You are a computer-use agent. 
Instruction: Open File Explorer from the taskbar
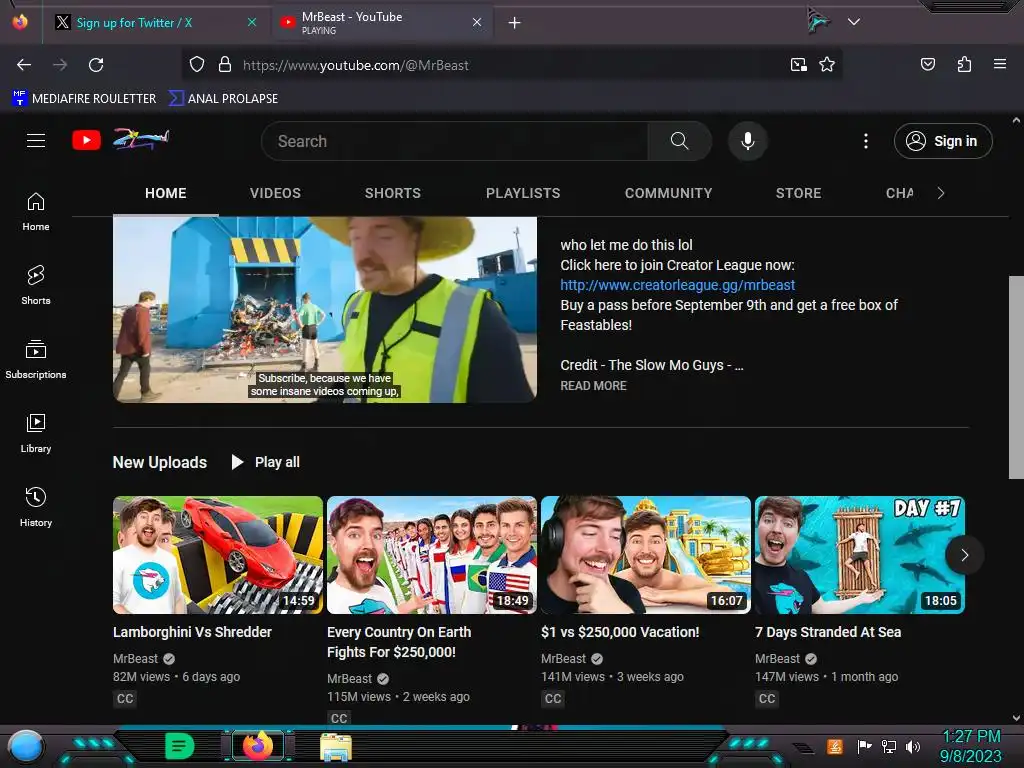pos(336,747)
